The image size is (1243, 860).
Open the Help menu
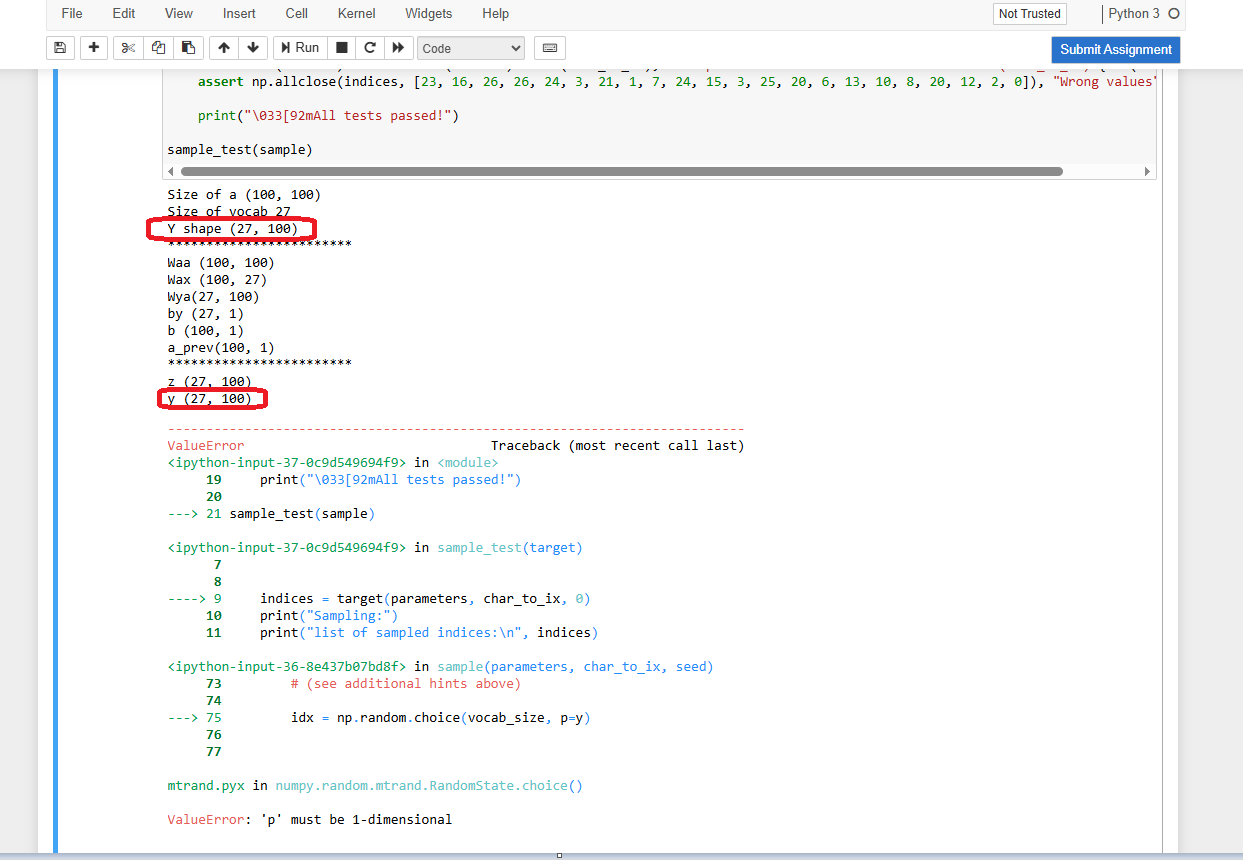point(495,14)
